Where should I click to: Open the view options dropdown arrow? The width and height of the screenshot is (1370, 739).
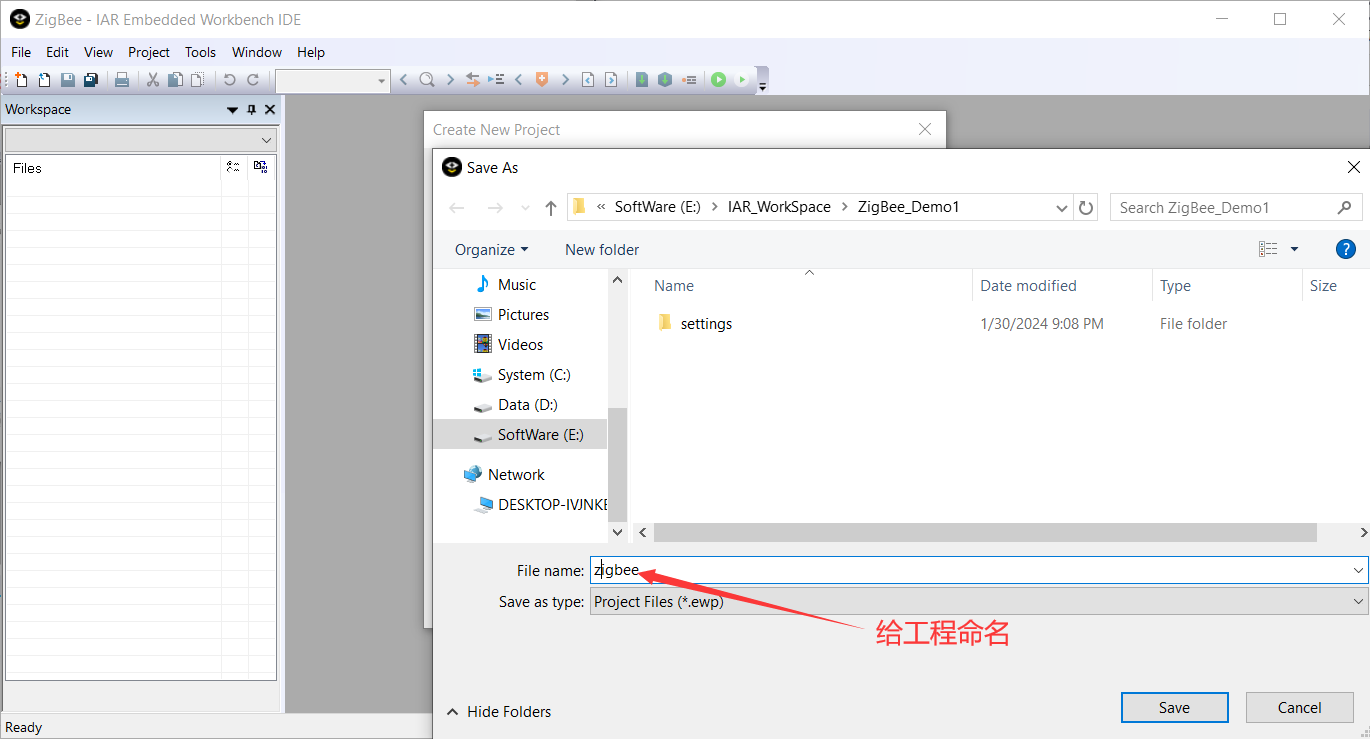click(1294, 249)
